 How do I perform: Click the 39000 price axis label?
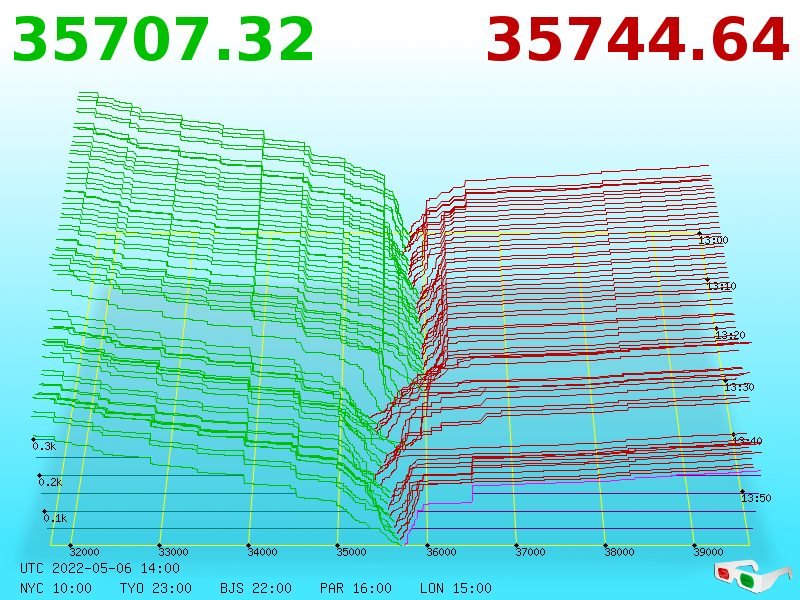click(708, 552)
